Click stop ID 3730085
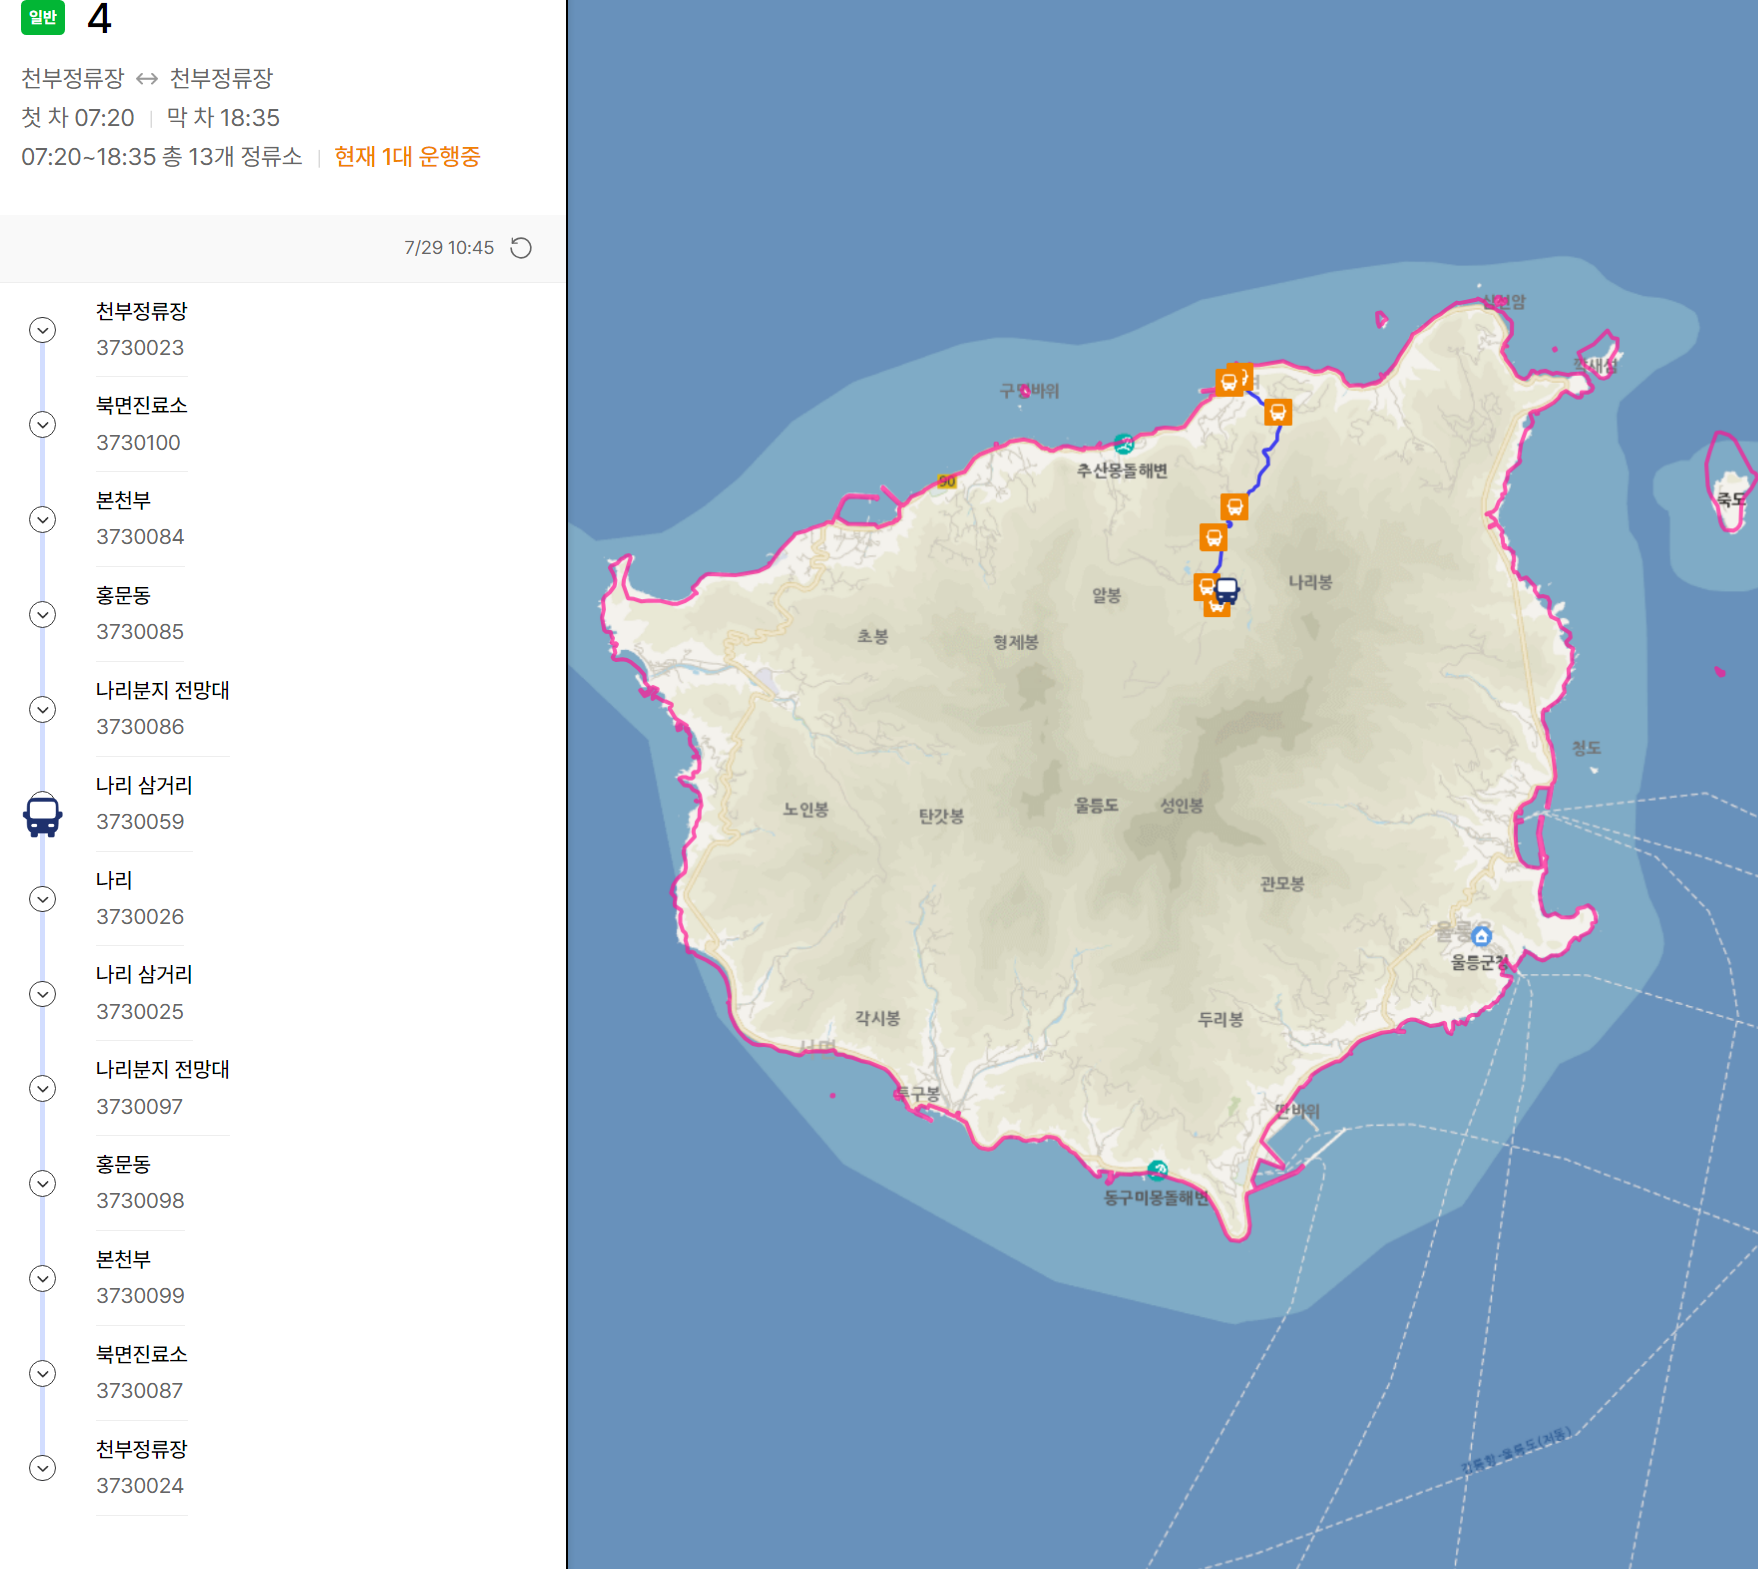The width and height of the screenshot is (1758, 1569). pos(140,632)
